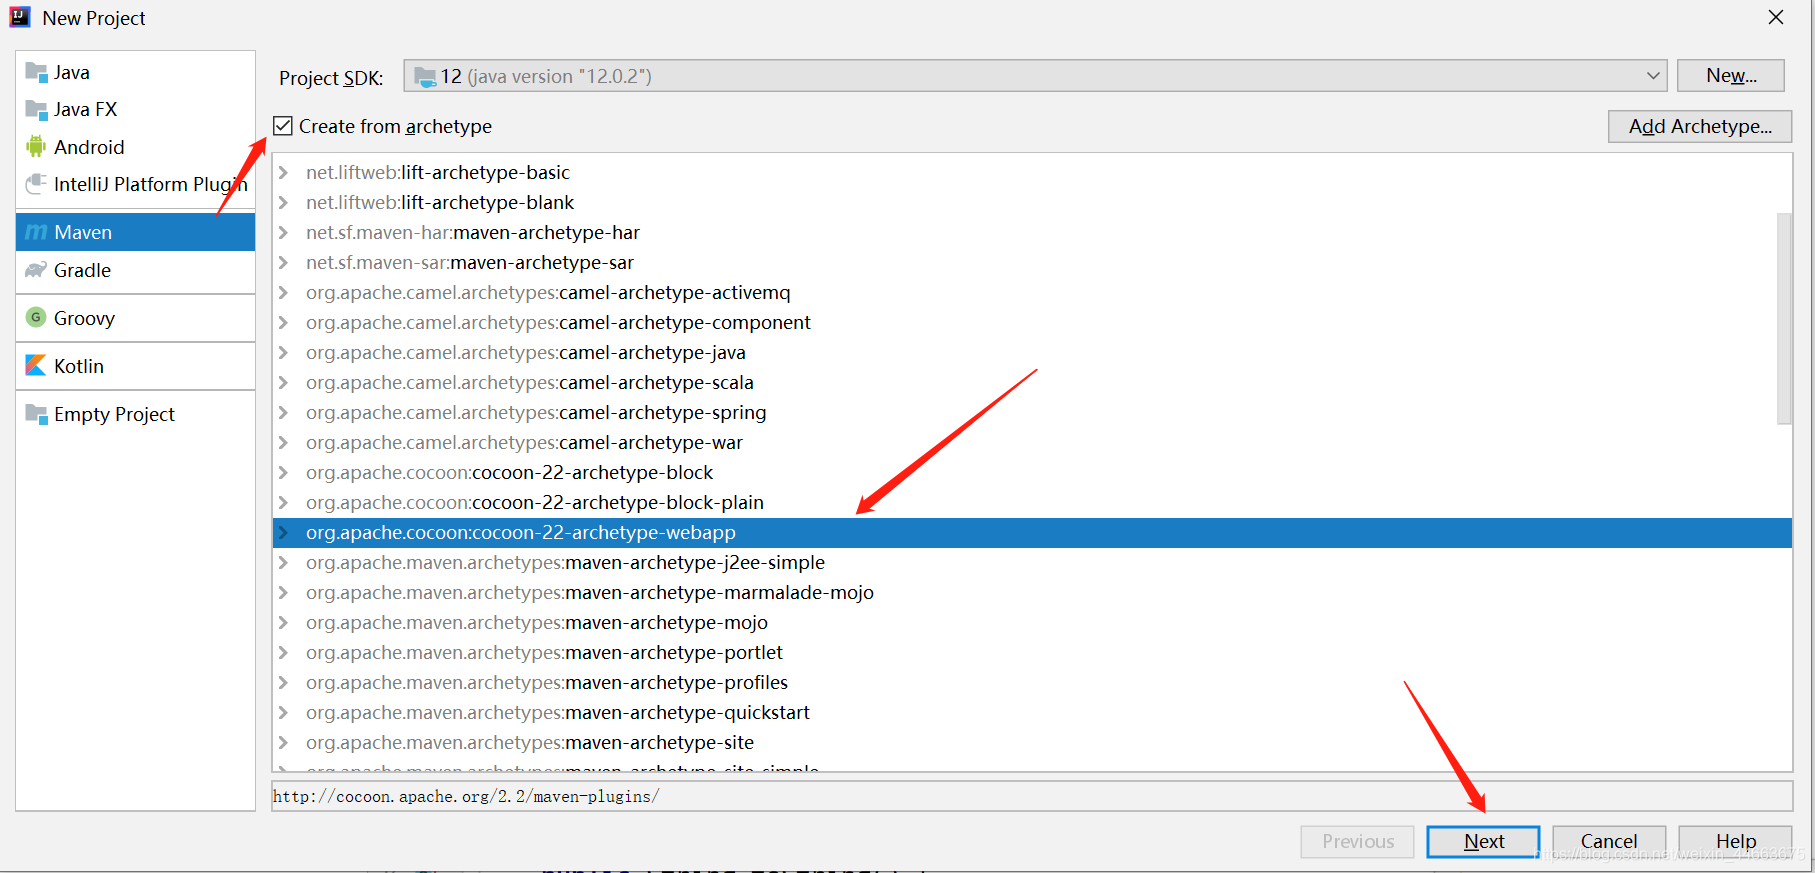Click the archetype list vertical scrollbar
The width and height of the screenshot is (1815, 873).
tap(1784, 318)
